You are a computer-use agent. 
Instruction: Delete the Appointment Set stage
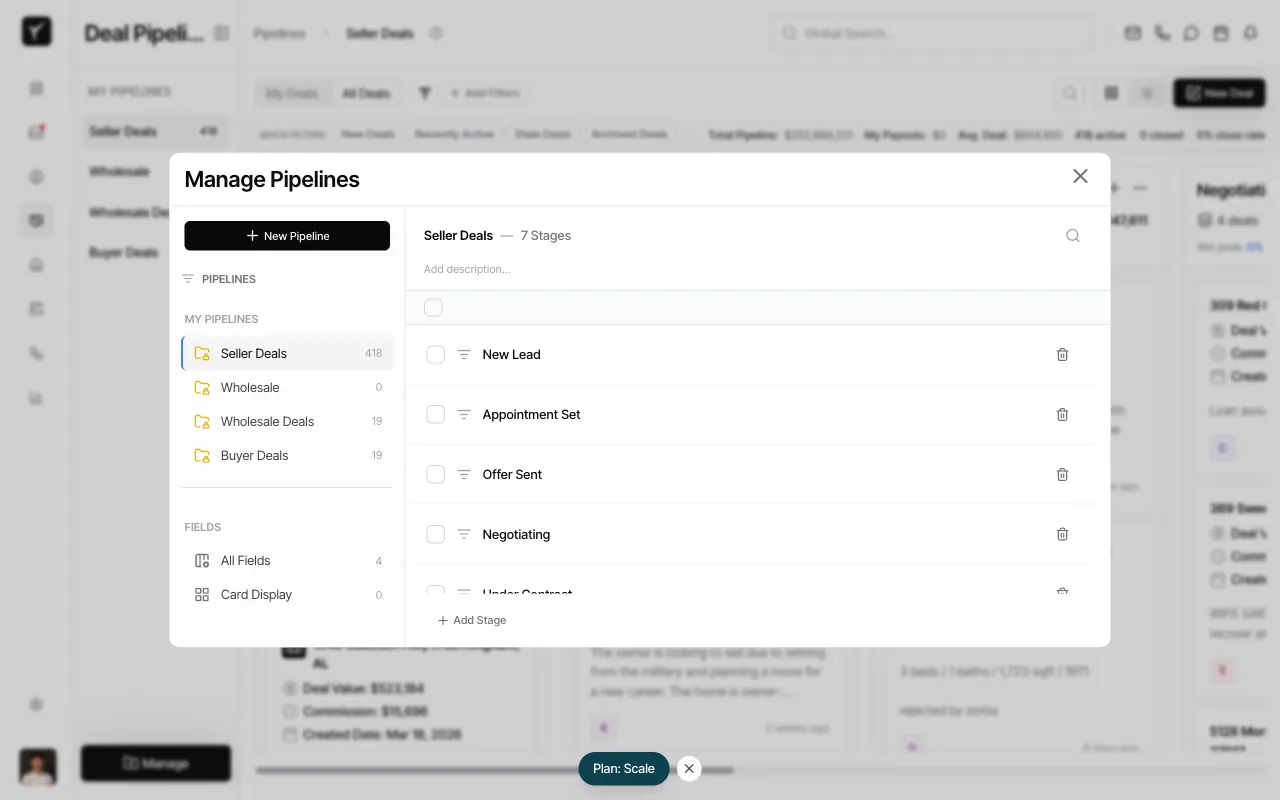pos(1062,414)
